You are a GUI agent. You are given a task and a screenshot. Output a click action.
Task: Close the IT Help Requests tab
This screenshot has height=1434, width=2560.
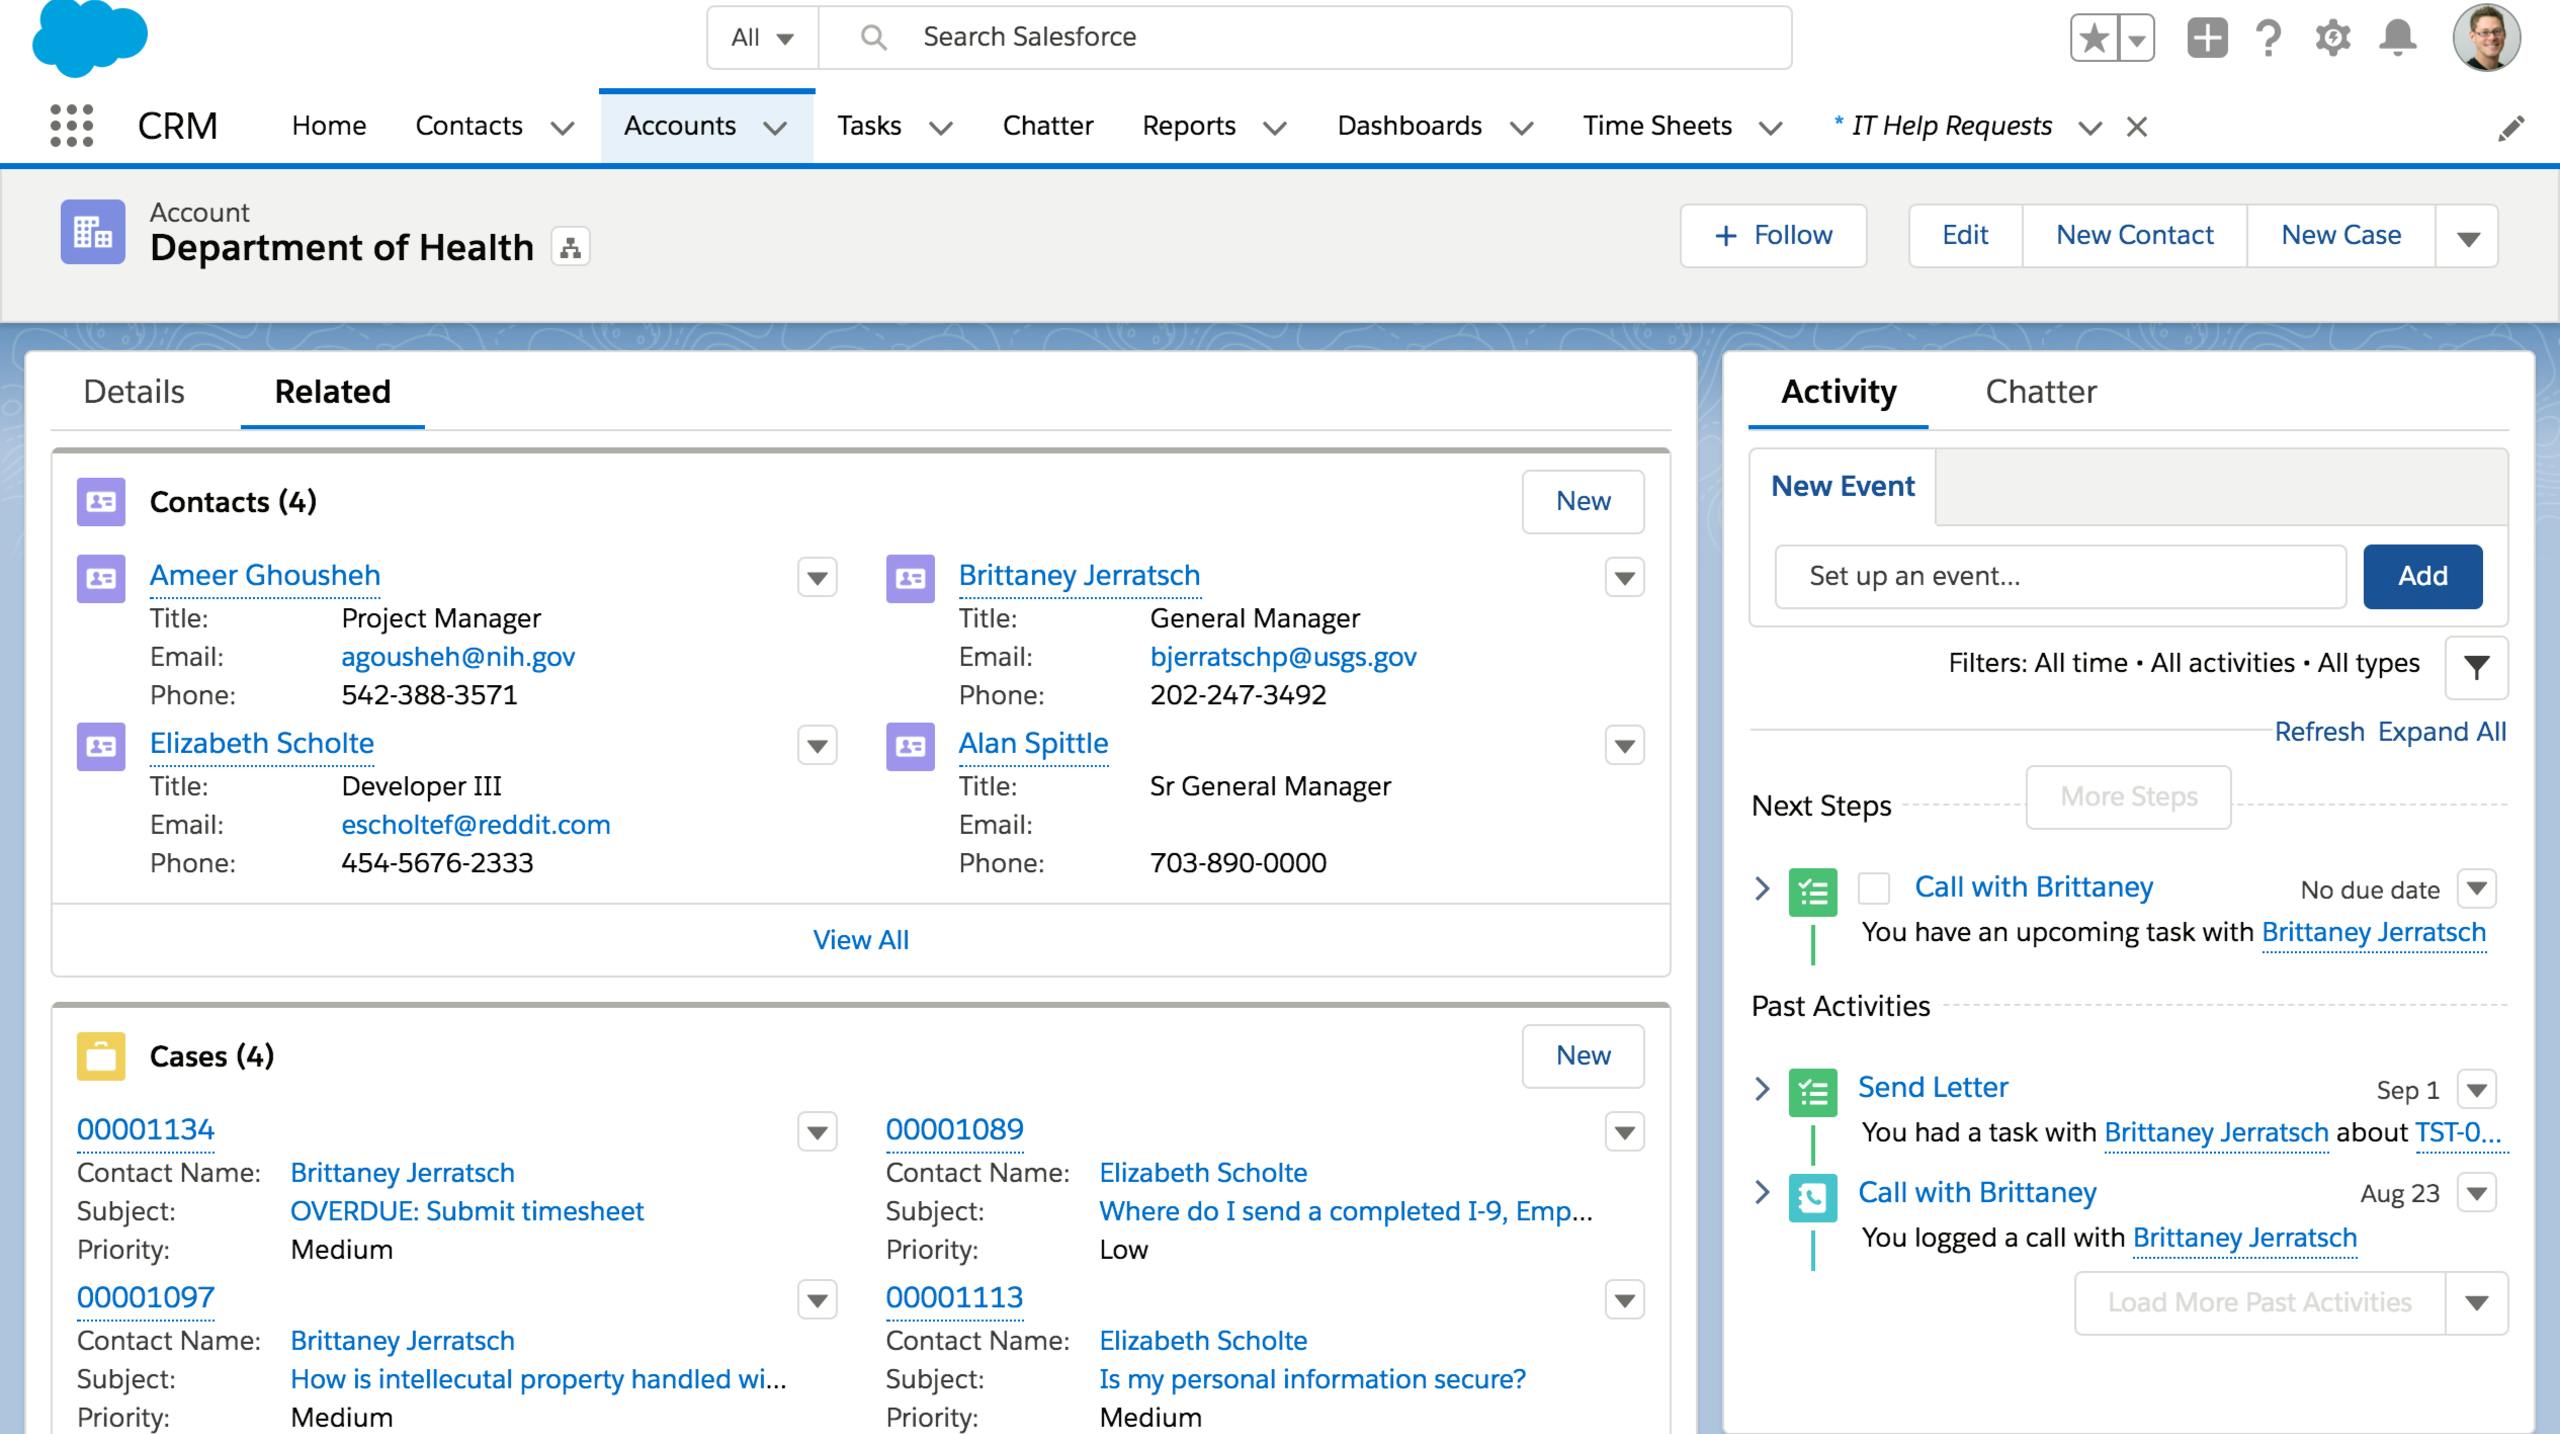[2137, 127]
